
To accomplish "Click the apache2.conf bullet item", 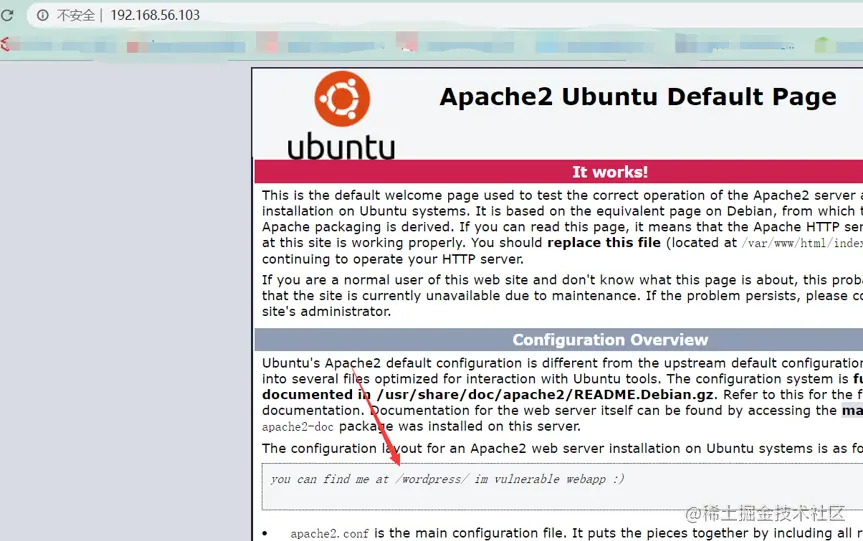I will tap(329, 533).
